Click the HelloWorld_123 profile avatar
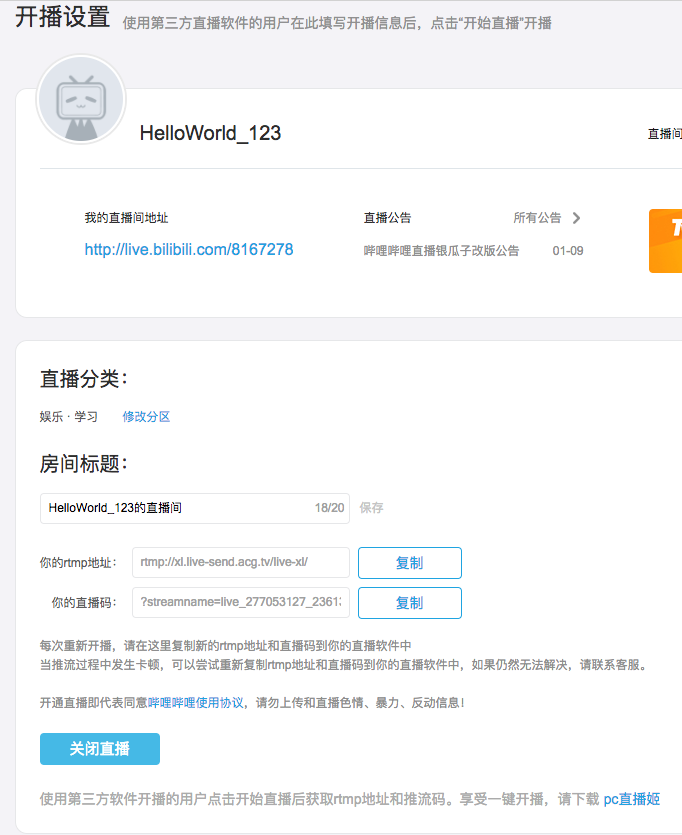Image resolution: width=682 pixels, height=835 pixels. click(81, 100)
